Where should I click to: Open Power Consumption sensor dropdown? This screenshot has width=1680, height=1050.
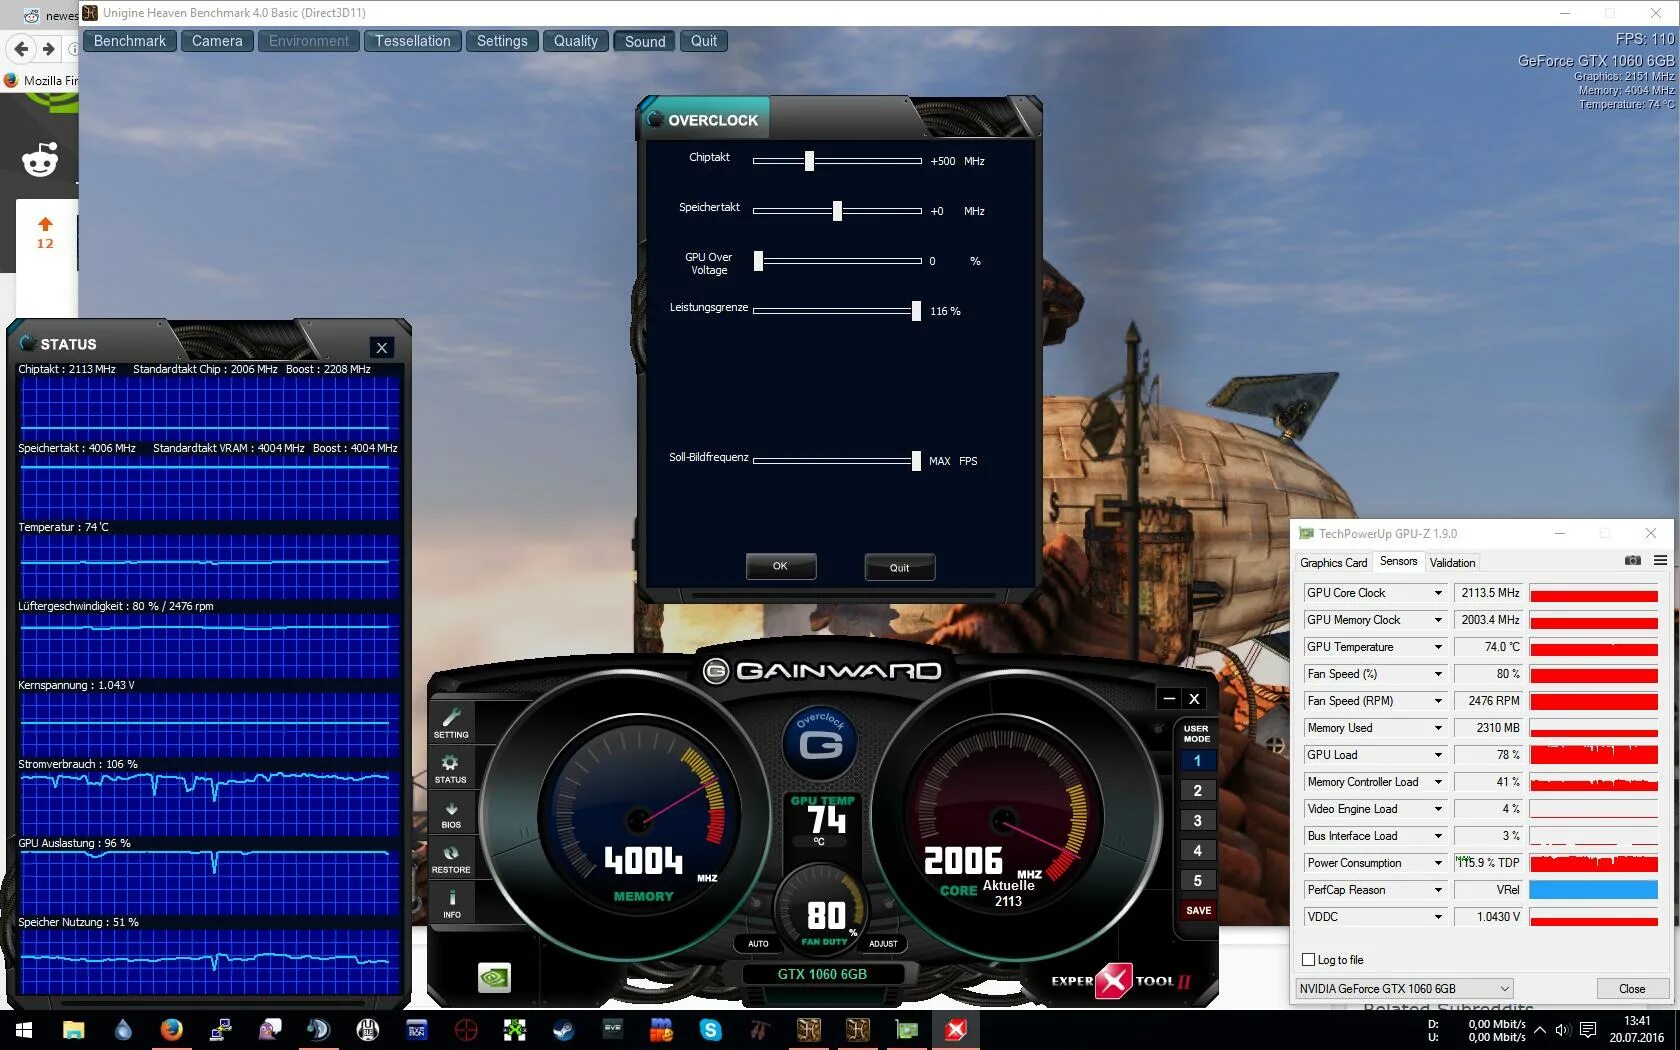(1438, 863)
